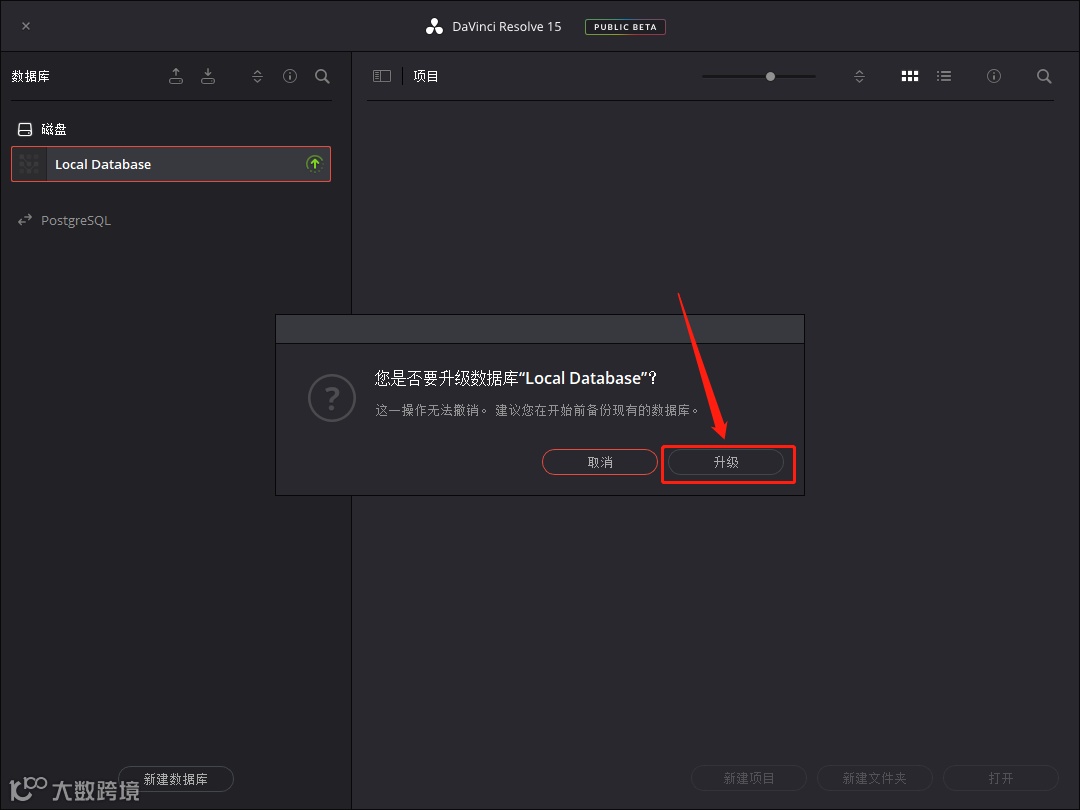The height and width of the screenshot is (810, 1080).
Task: Click the 数据库 panel heading
Action: click(30, 76)
